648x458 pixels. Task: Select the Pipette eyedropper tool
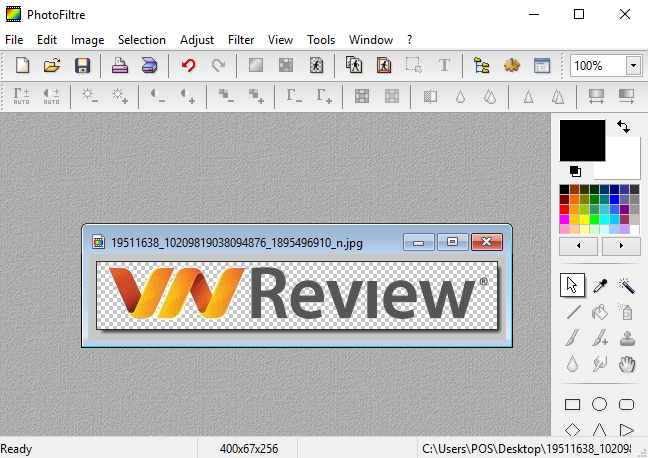[x=600, y=286]
